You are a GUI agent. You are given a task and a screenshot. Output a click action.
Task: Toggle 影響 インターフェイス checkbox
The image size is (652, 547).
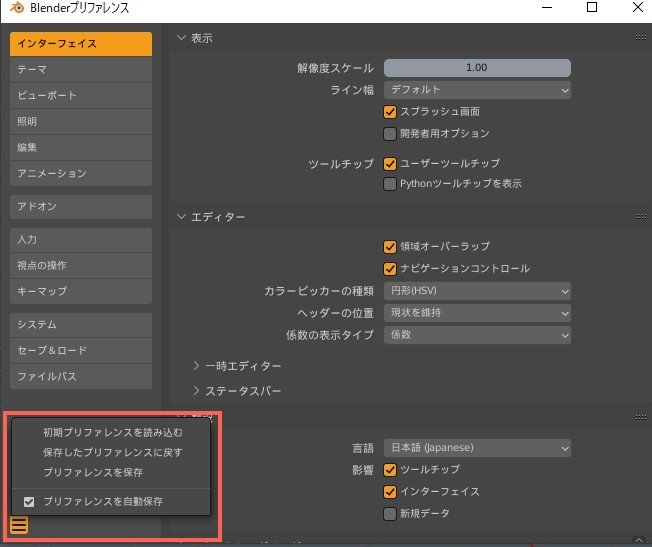coord(390,492)
